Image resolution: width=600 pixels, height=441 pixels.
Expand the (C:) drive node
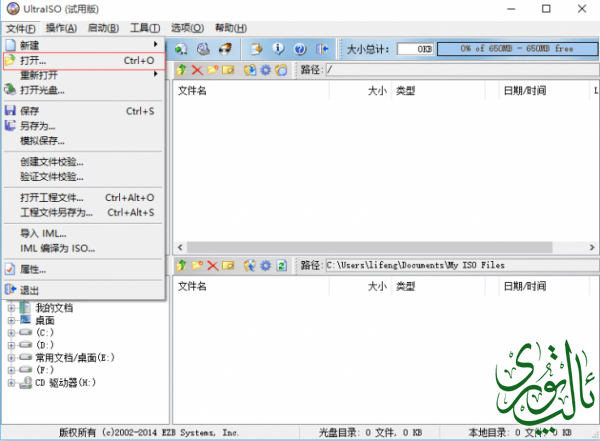pyautogui.click(x=11, y=333)
